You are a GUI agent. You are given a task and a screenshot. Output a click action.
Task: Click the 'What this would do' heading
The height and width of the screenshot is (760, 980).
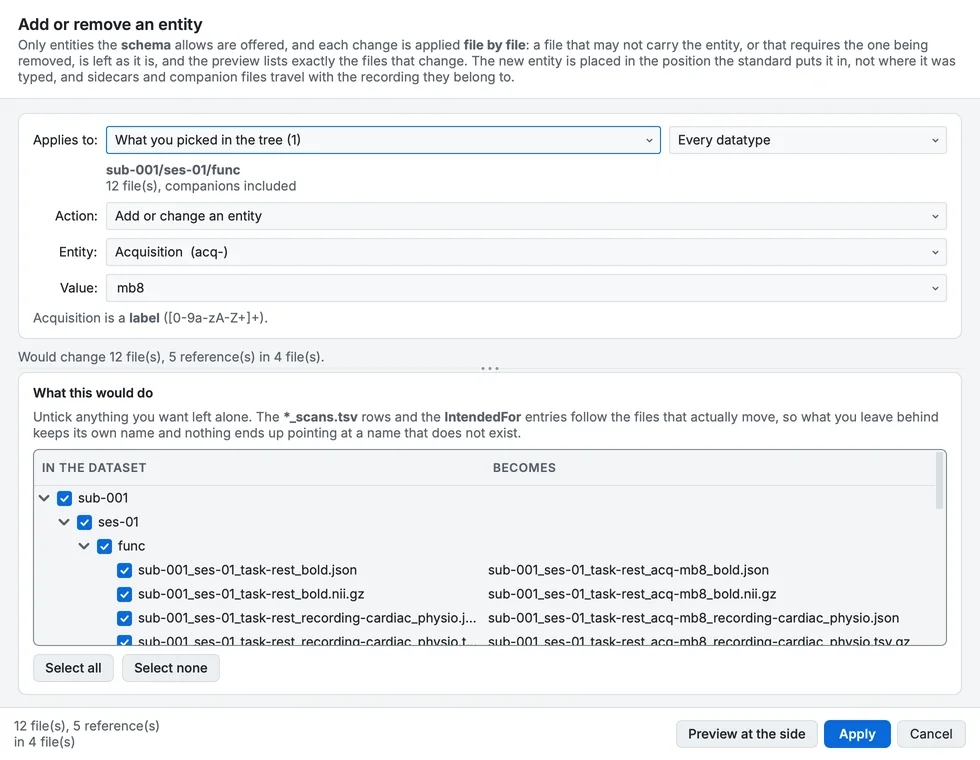[93, 393]
